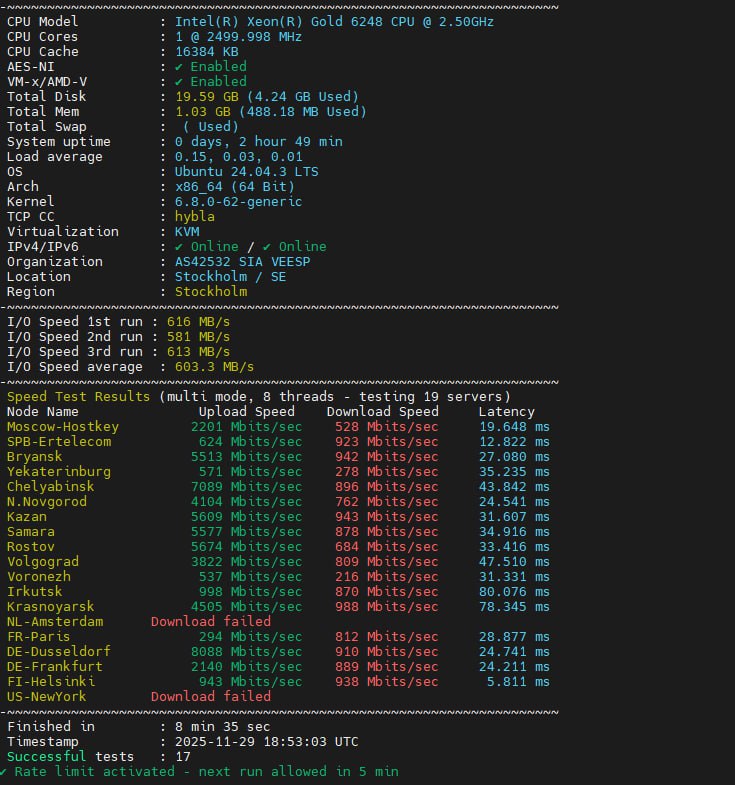735x785 pixels.
Task: Click '2201 Mbits/sec' upload for Moscow-Hostkey
Action: (246, 427)
